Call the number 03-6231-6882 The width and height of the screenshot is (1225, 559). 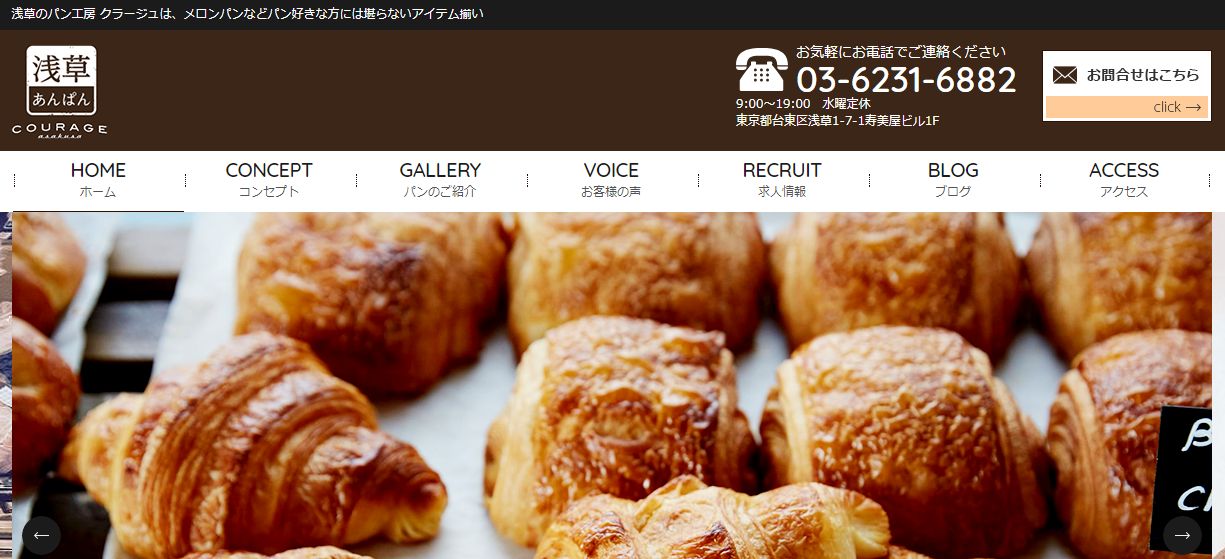[x=906, y=80]
